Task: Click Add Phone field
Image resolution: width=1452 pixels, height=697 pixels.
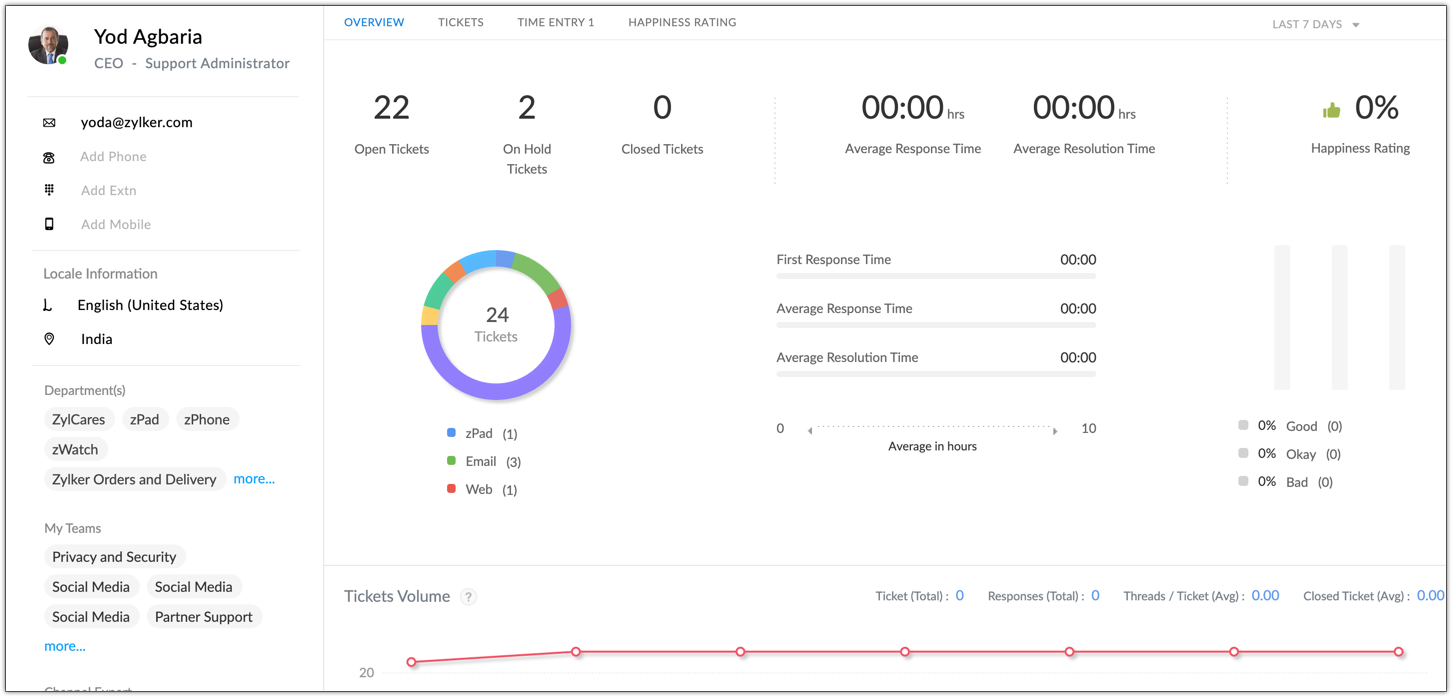Action: (113, 157)
